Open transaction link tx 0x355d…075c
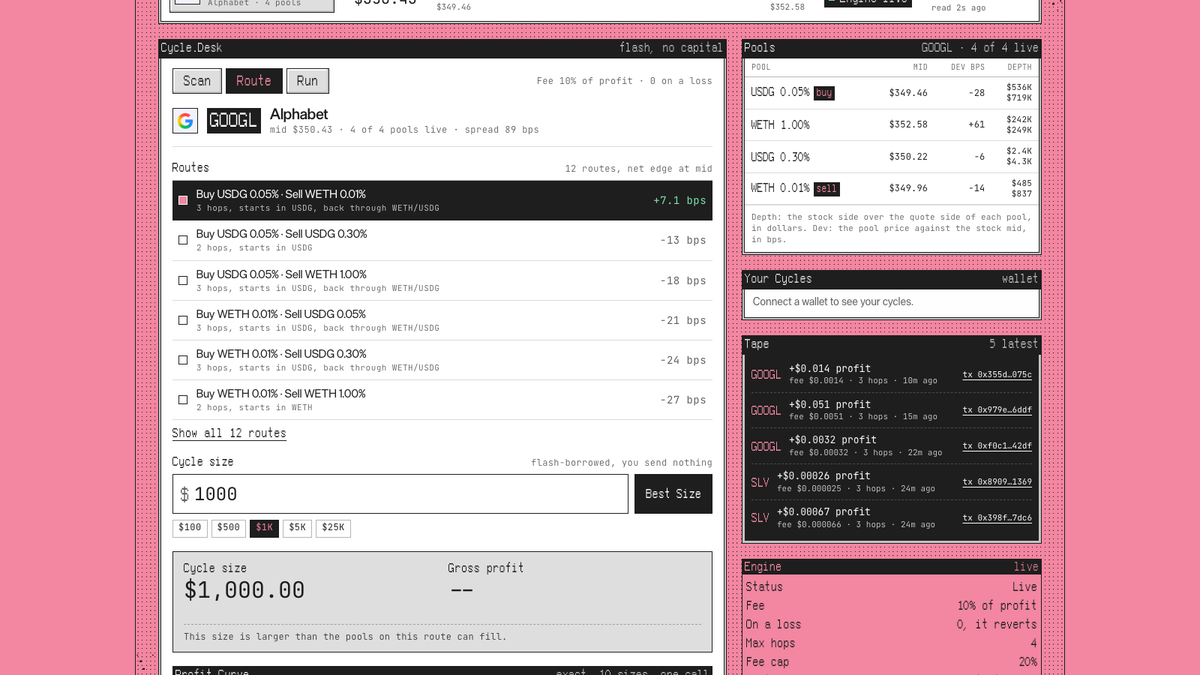 [x=997, y=374]
